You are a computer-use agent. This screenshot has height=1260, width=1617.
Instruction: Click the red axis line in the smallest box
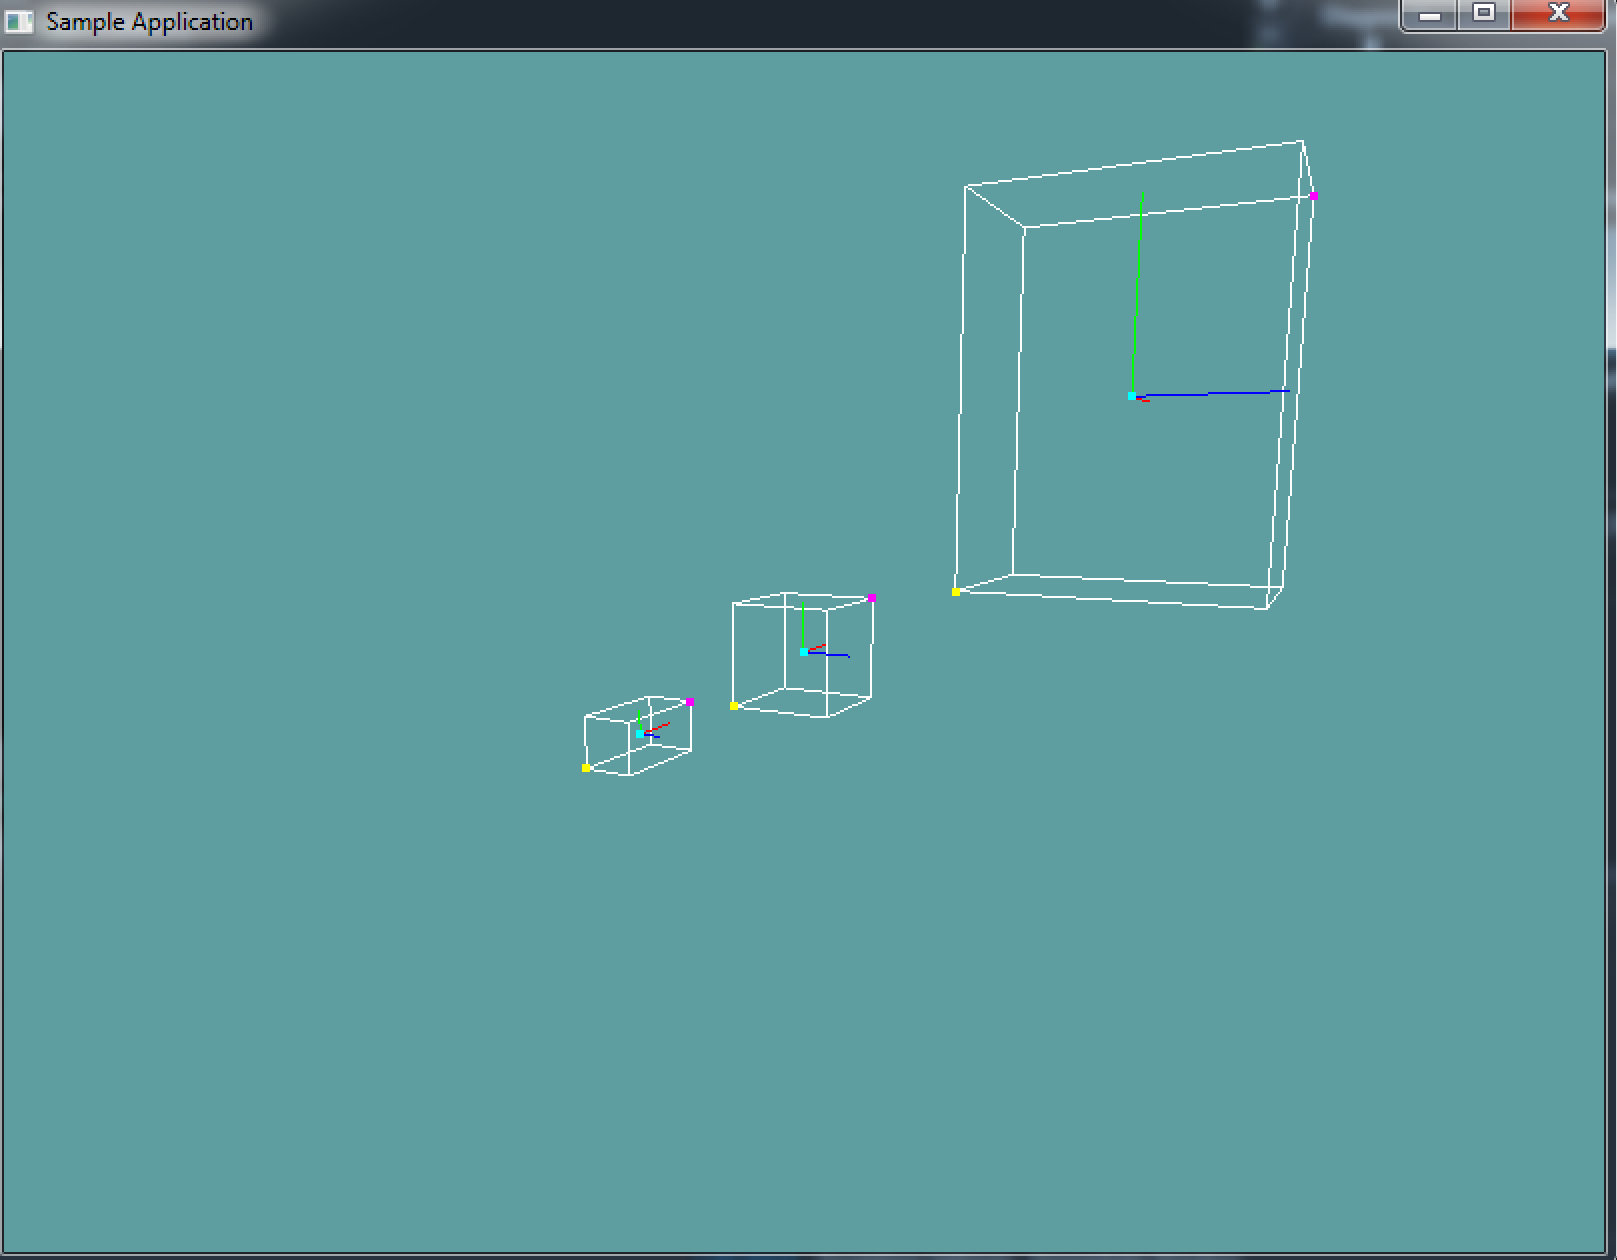point(659,727)
